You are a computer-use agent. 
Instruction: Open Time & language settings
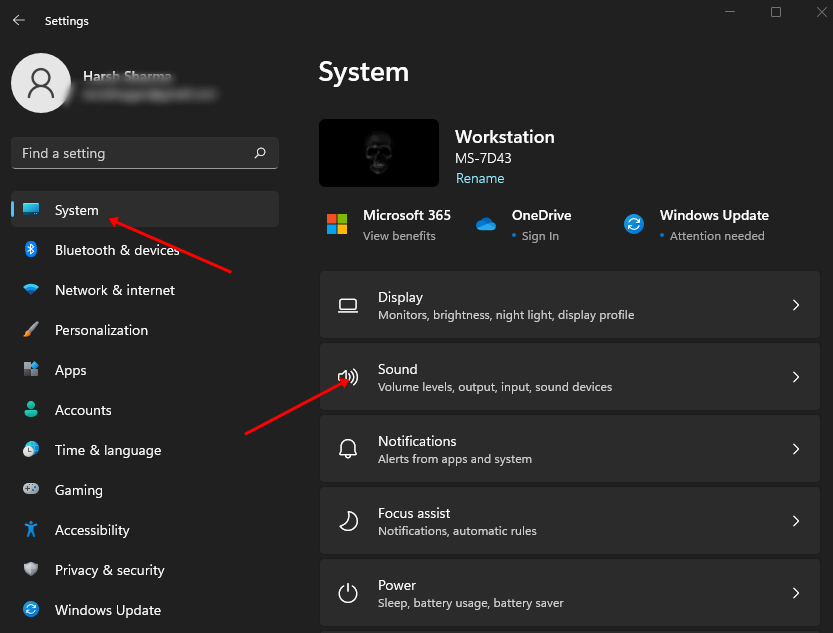(x=107, y=450)
